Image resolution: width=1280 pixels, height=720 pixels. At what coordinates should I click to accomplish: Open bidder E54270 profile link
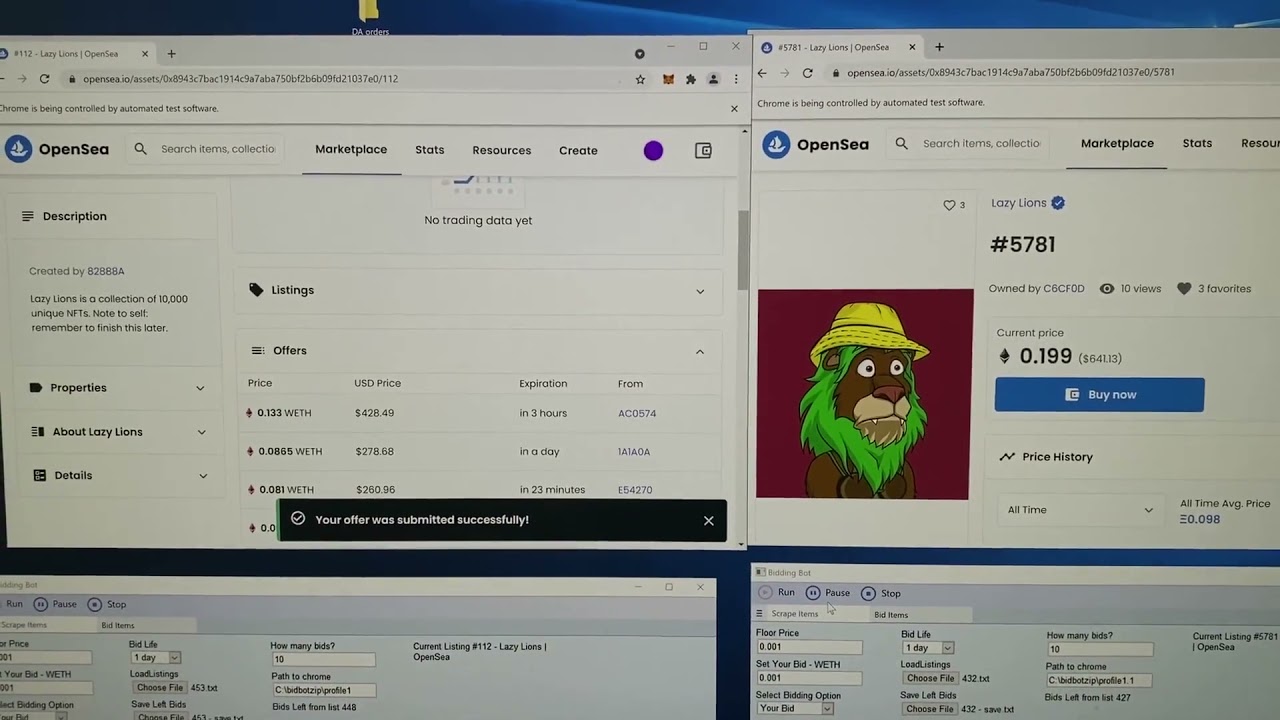point(635,490)
